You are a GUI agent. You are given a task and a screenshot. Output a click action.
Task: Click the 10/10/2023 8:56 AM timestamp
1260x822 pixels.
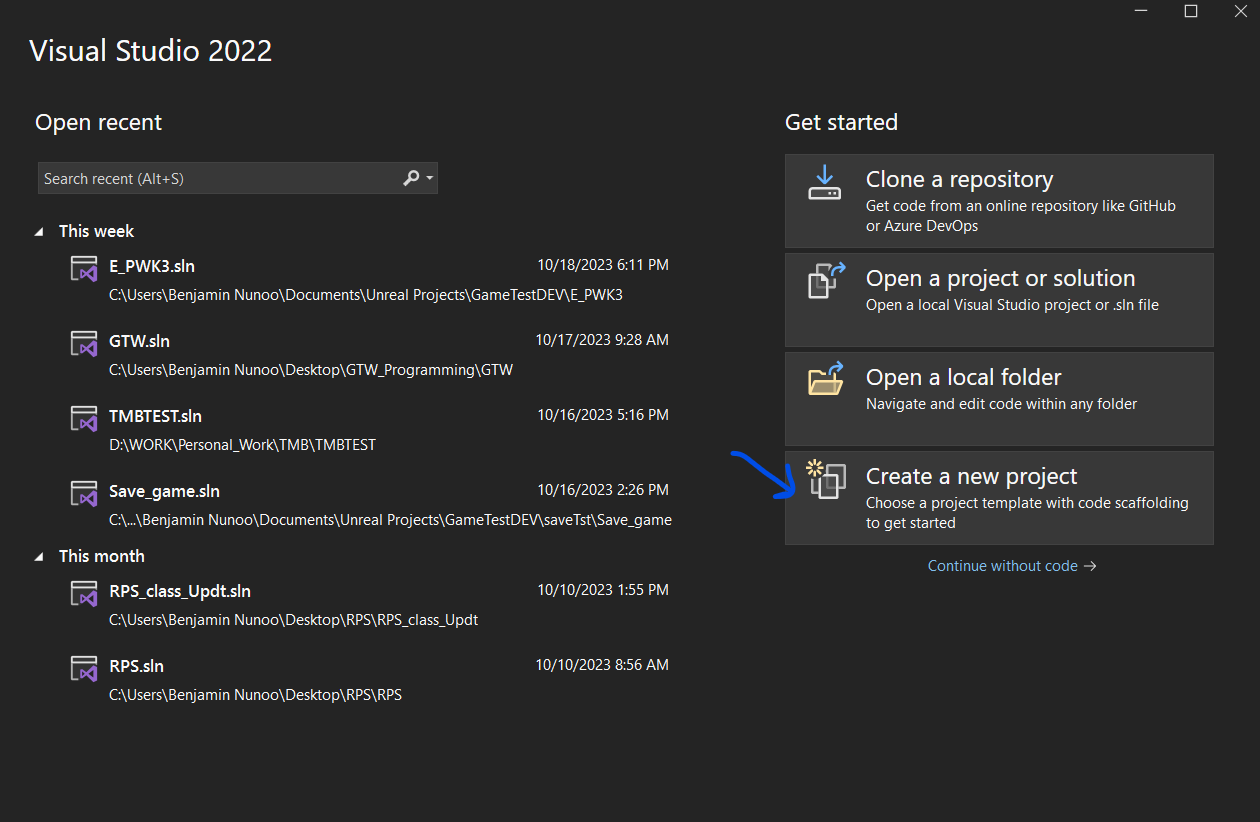[602, 665]
